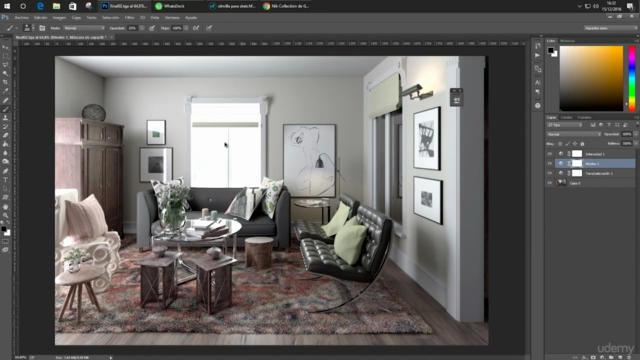This screenshot has height=360, width=640.
Task: Click the hue slider strip
Action: 632,78
